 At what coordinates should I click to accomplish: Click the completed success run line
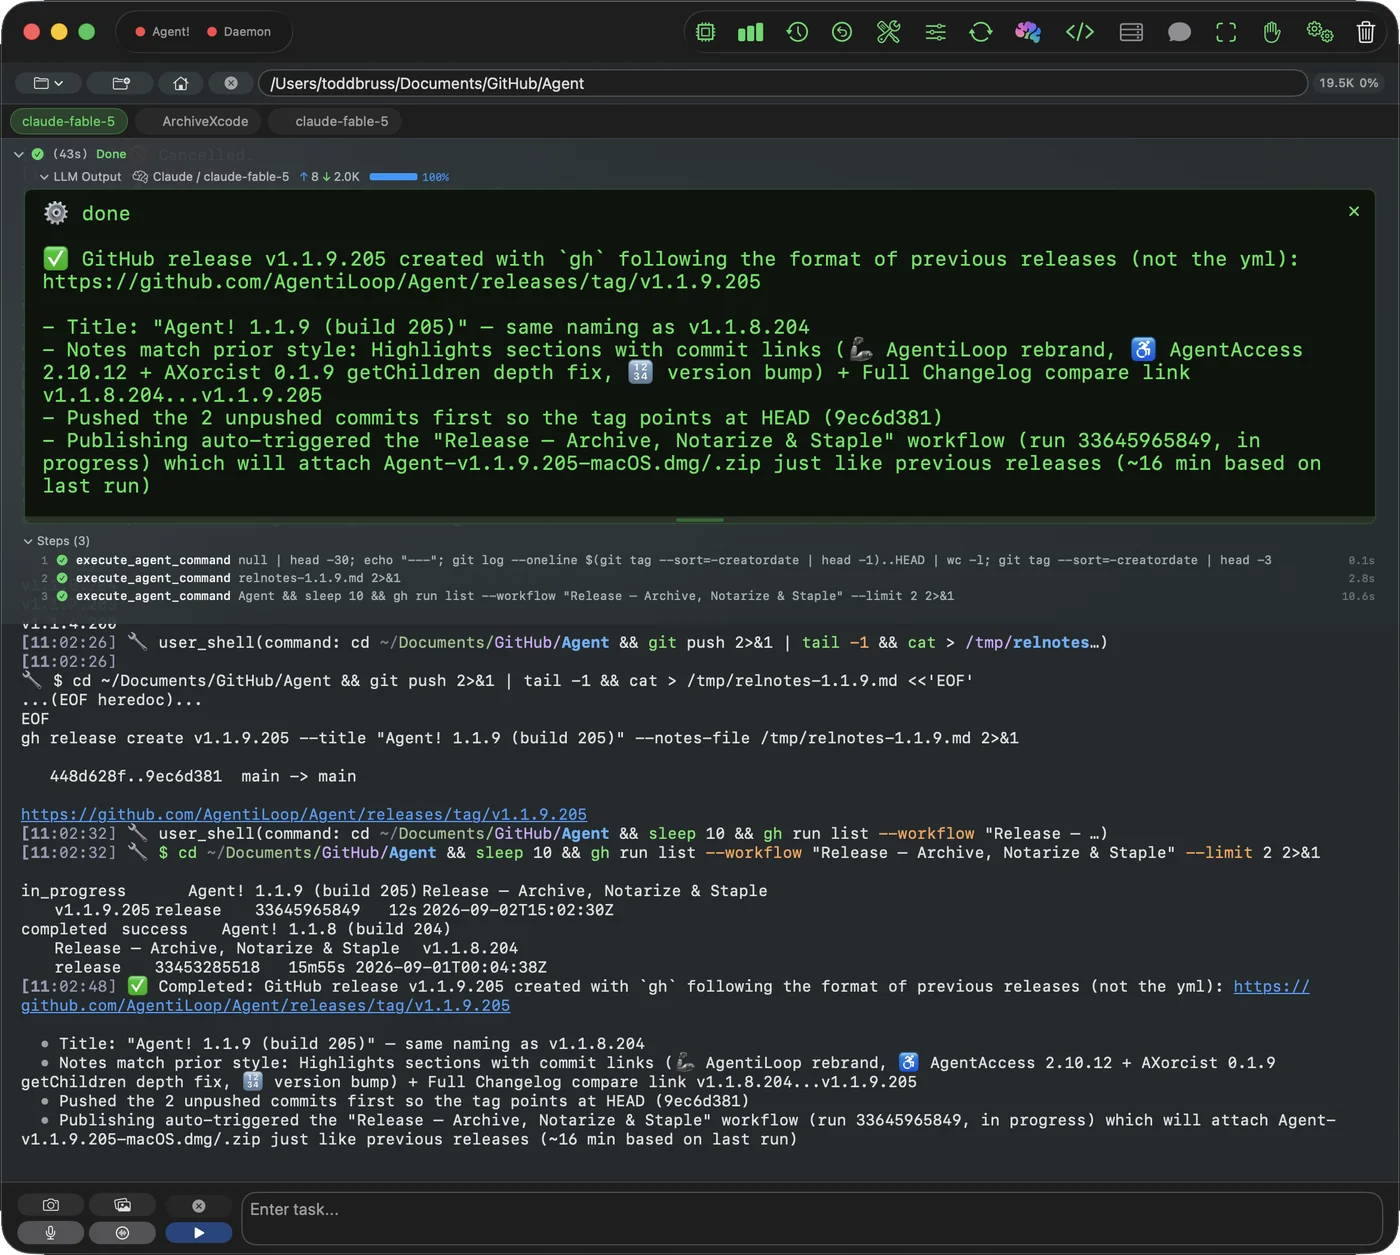click(x=236, y=929)
